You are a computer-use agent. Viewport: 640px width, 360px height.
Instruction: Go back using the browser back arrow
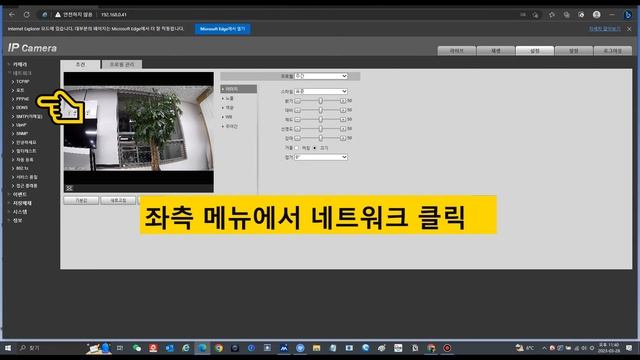pyautogui.click(x=12, y=15)
